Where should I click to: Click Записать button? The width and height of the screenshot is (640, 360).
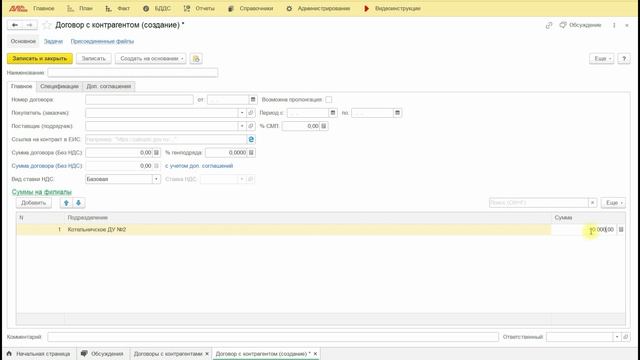pyautogui.click(x=93, y=59)
